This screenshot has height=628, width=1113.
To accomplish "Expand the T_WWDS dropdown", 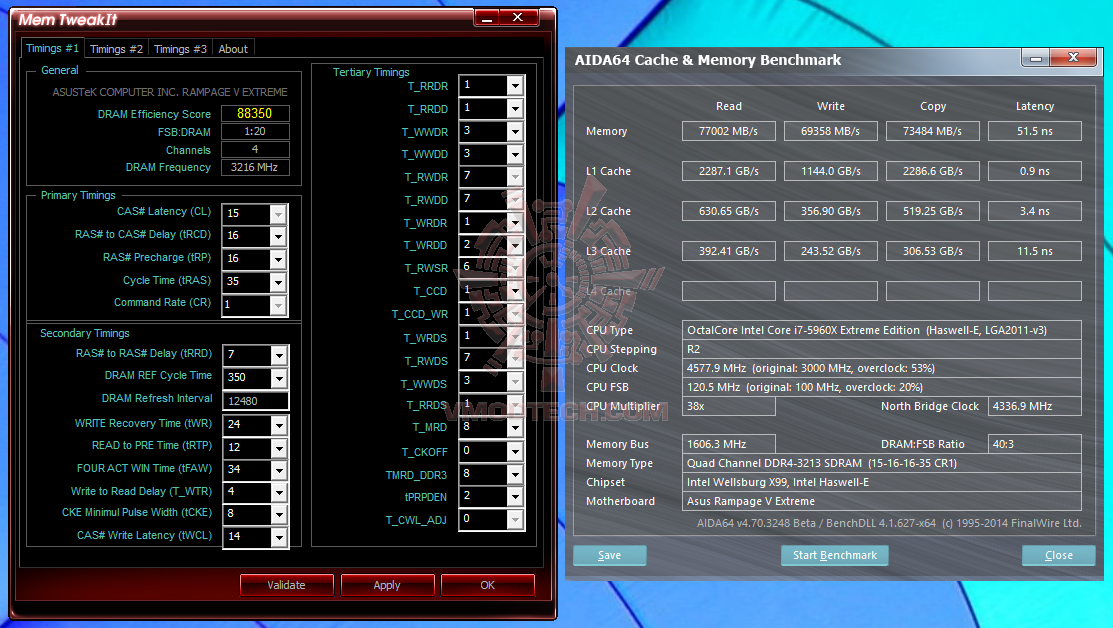I will (515, 381).
